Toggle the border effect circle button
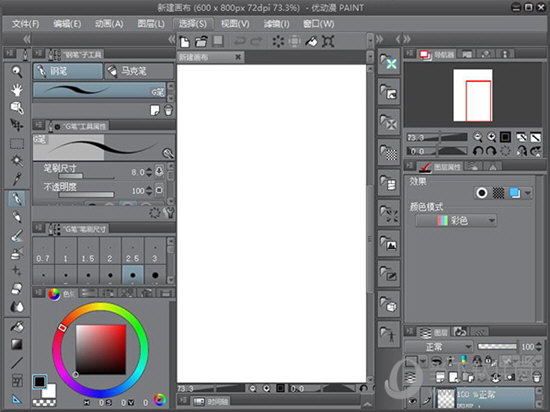Screen dimensions: 550x412 click(482, 193)
